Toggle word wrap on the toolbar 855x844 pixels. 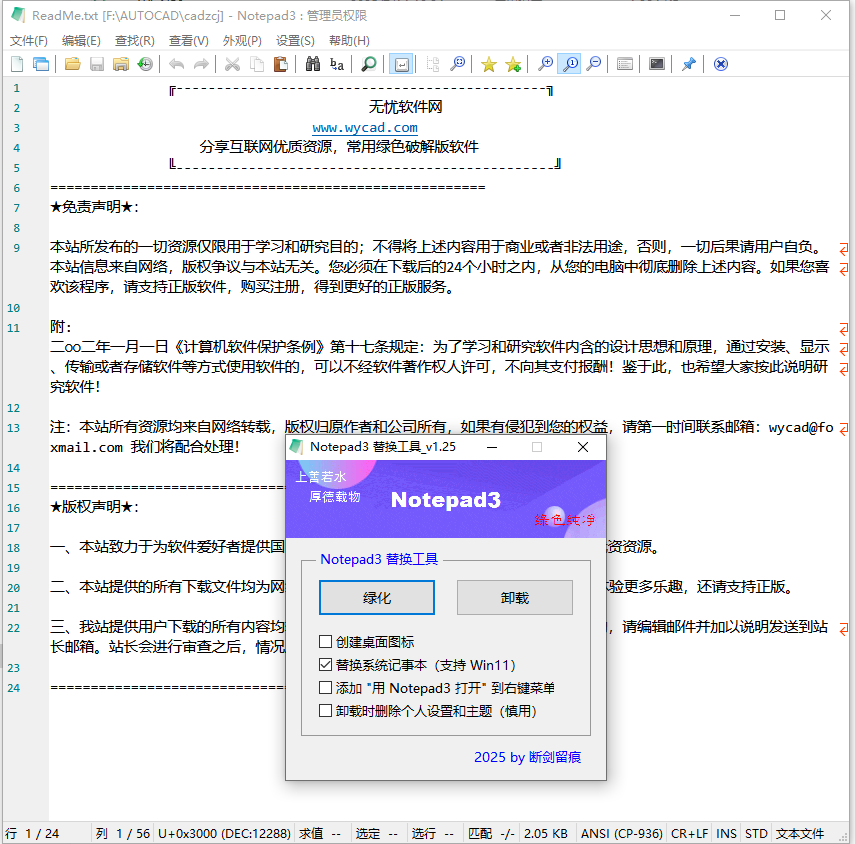tap(401, 64)
